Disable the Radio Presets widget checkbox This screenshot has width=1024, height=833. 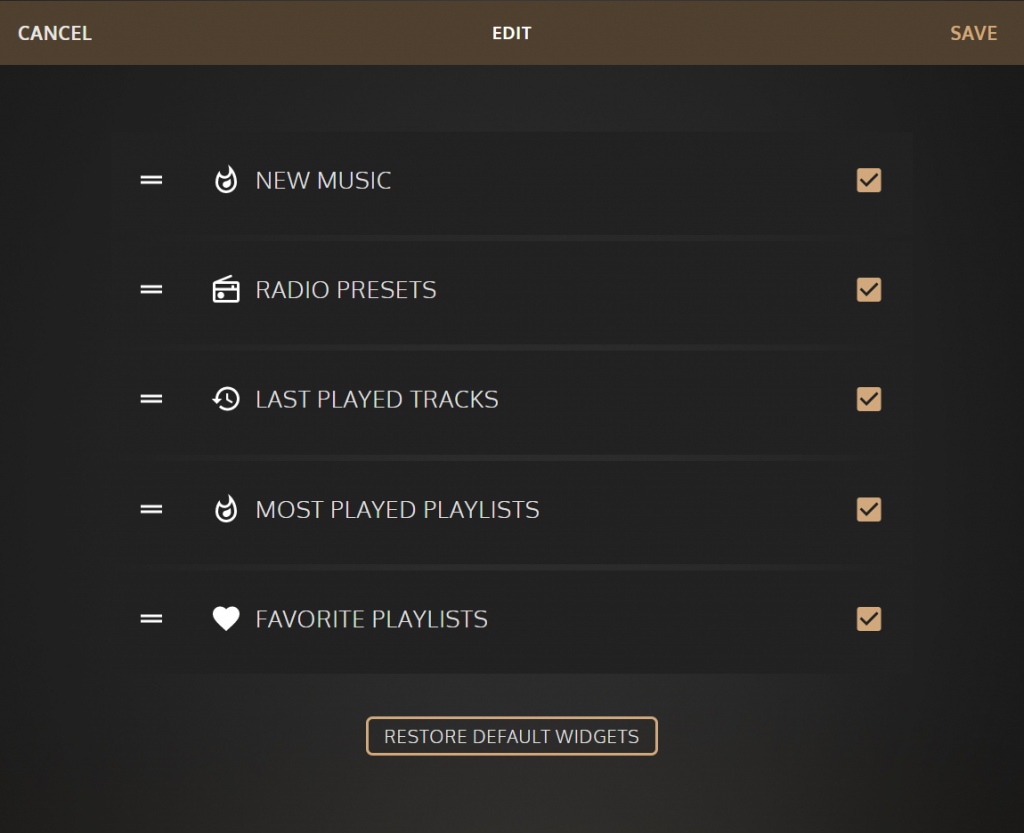click(x=869, y=289)
